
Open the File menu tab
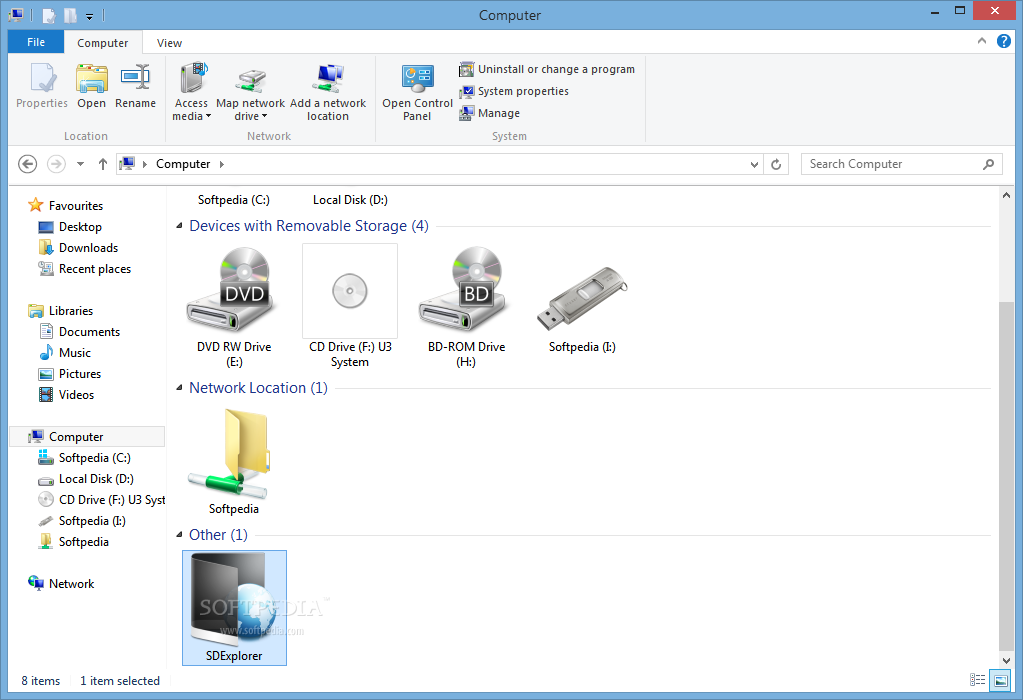pyautogui.click(x=36, y=42)
